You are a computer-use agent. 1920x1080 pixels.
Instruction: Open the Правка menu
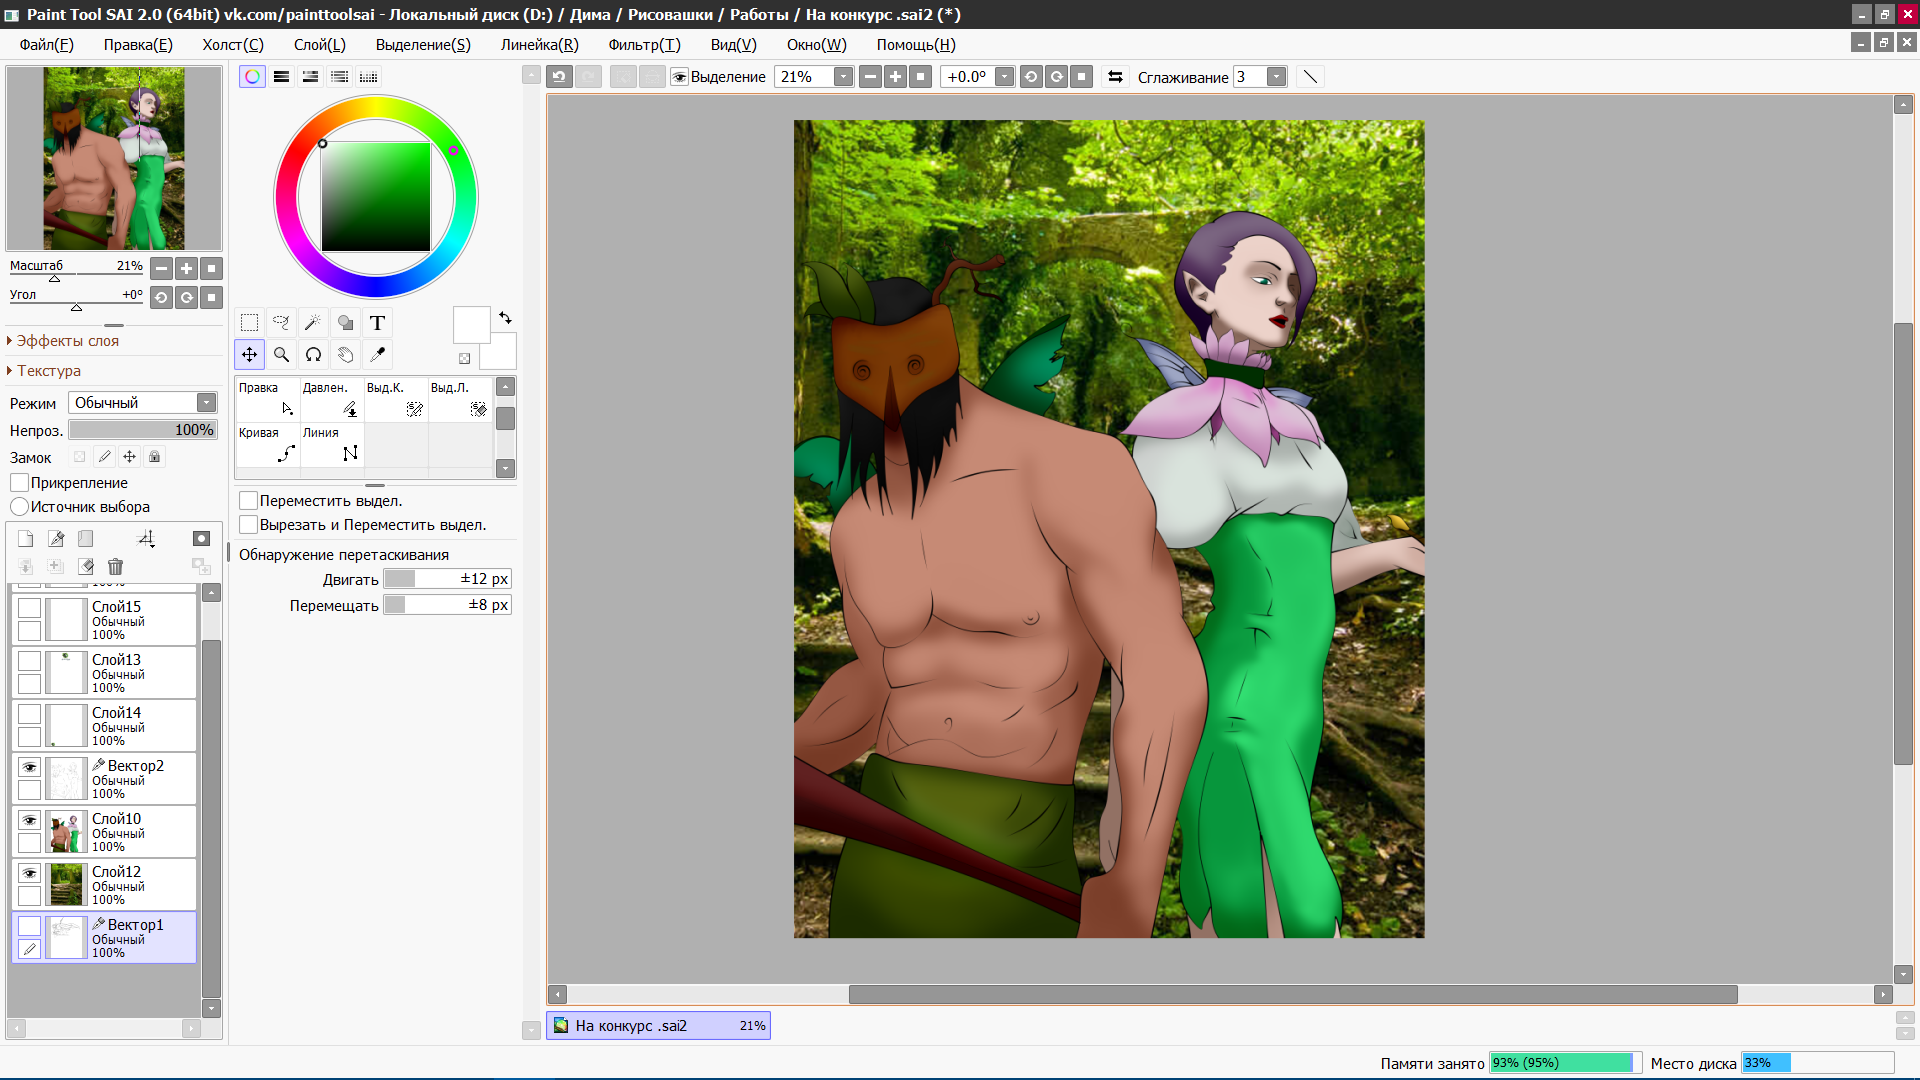[138, 45]
